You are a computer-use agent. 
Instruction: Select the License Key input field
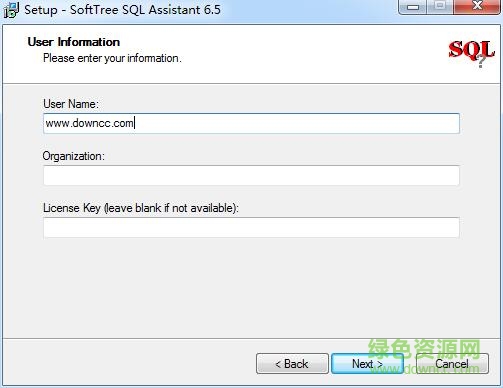(251, 227)
